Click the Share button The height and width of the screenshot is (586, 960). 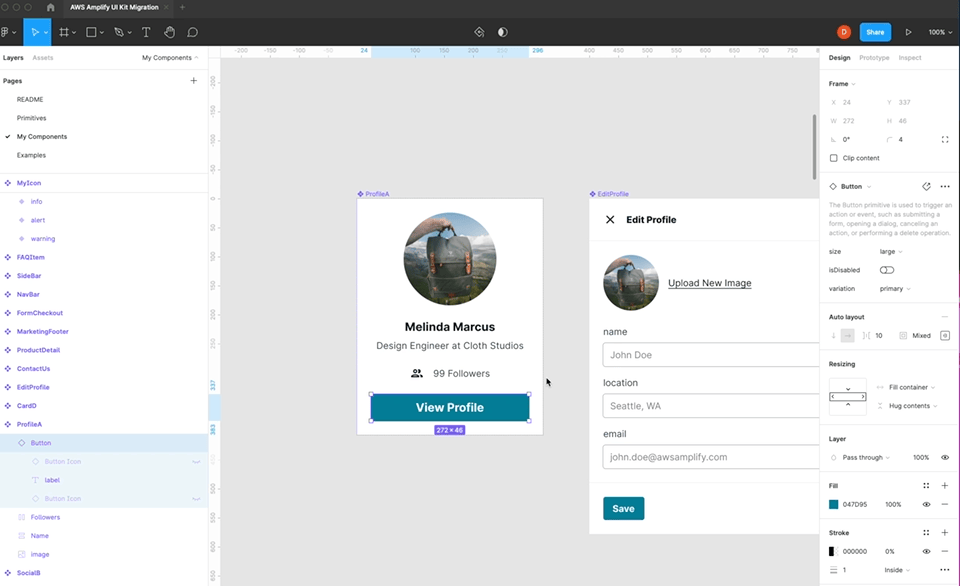point(875,31)
